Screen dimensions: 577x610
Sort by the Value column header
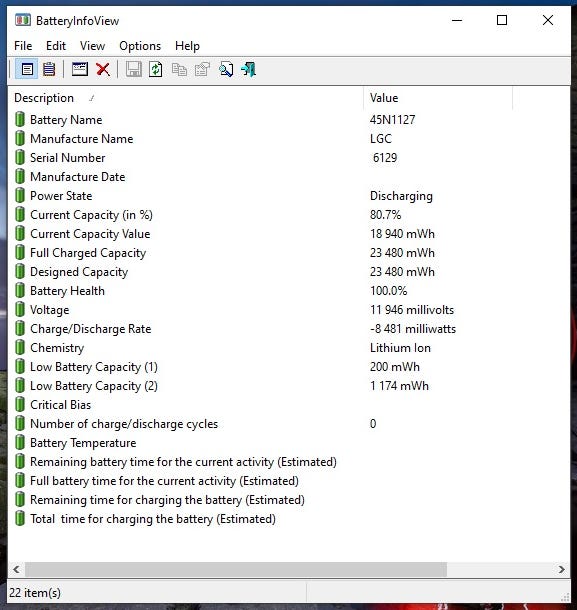438,98
